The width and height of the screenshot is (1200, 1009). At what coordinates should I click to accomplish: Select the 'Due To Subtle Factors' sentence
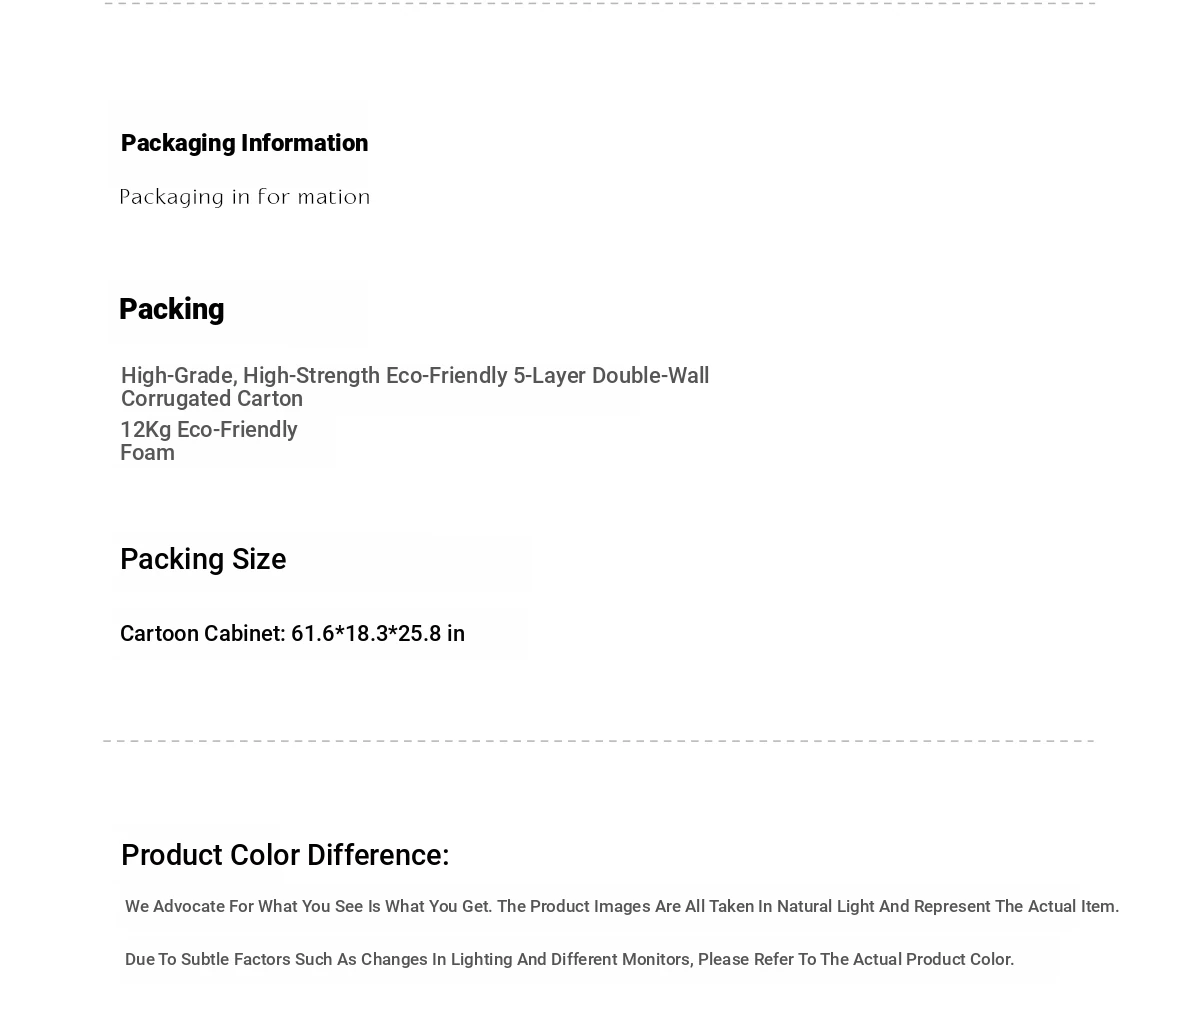(x=569, y=959)
